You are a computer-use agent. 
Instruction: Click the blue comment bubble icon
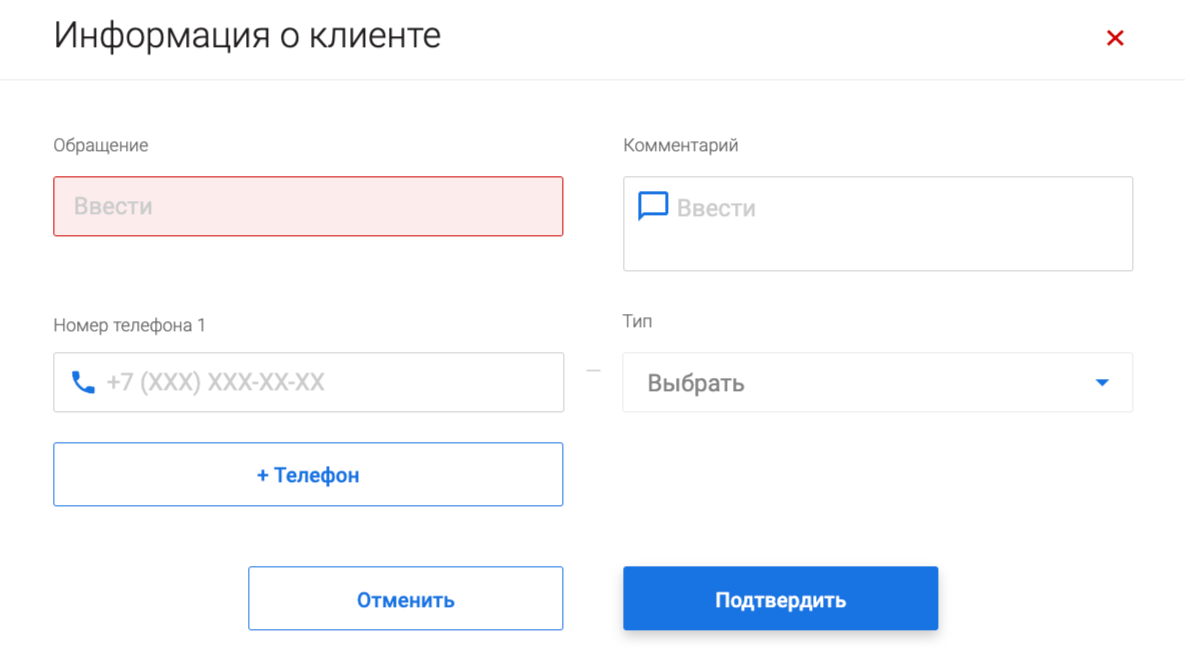tap(653, 206)
